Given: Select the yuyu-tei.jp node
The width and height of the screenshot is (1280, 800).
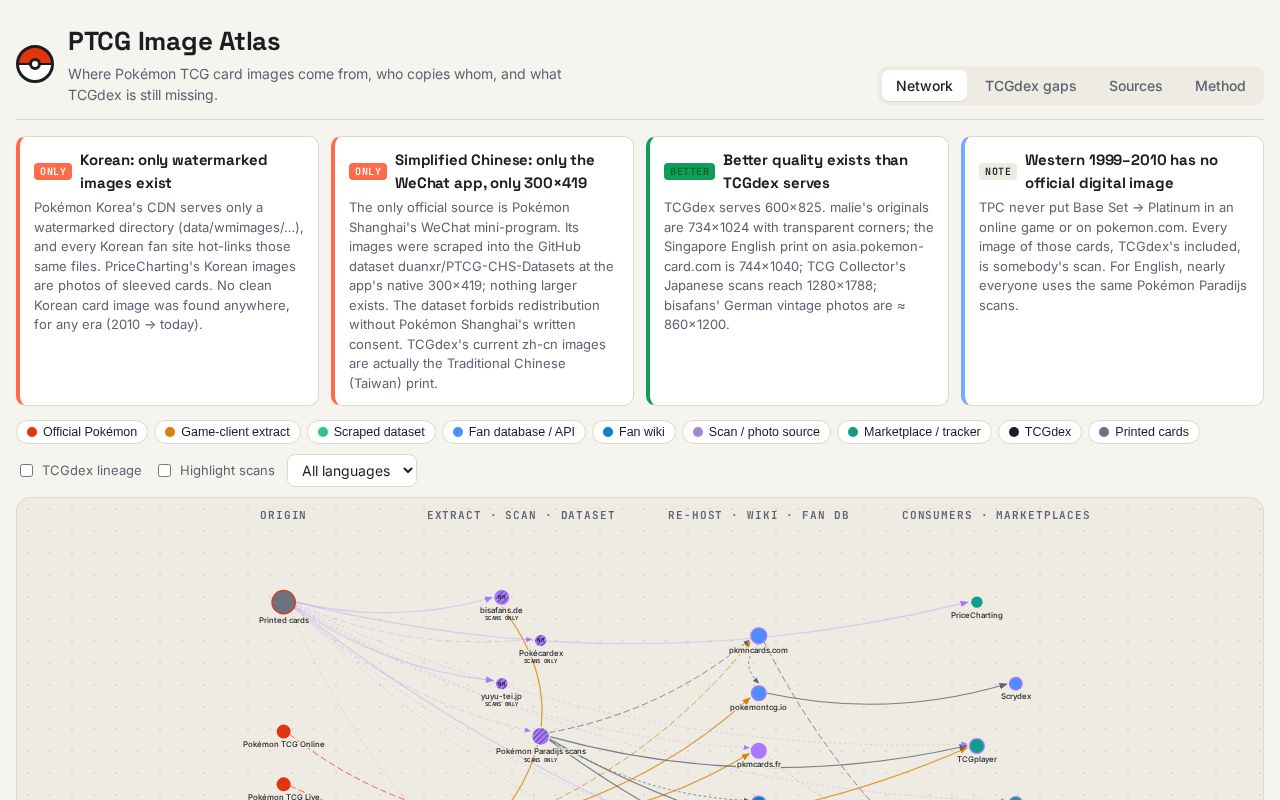Looking at the screenshot, I should pos(502,684).
